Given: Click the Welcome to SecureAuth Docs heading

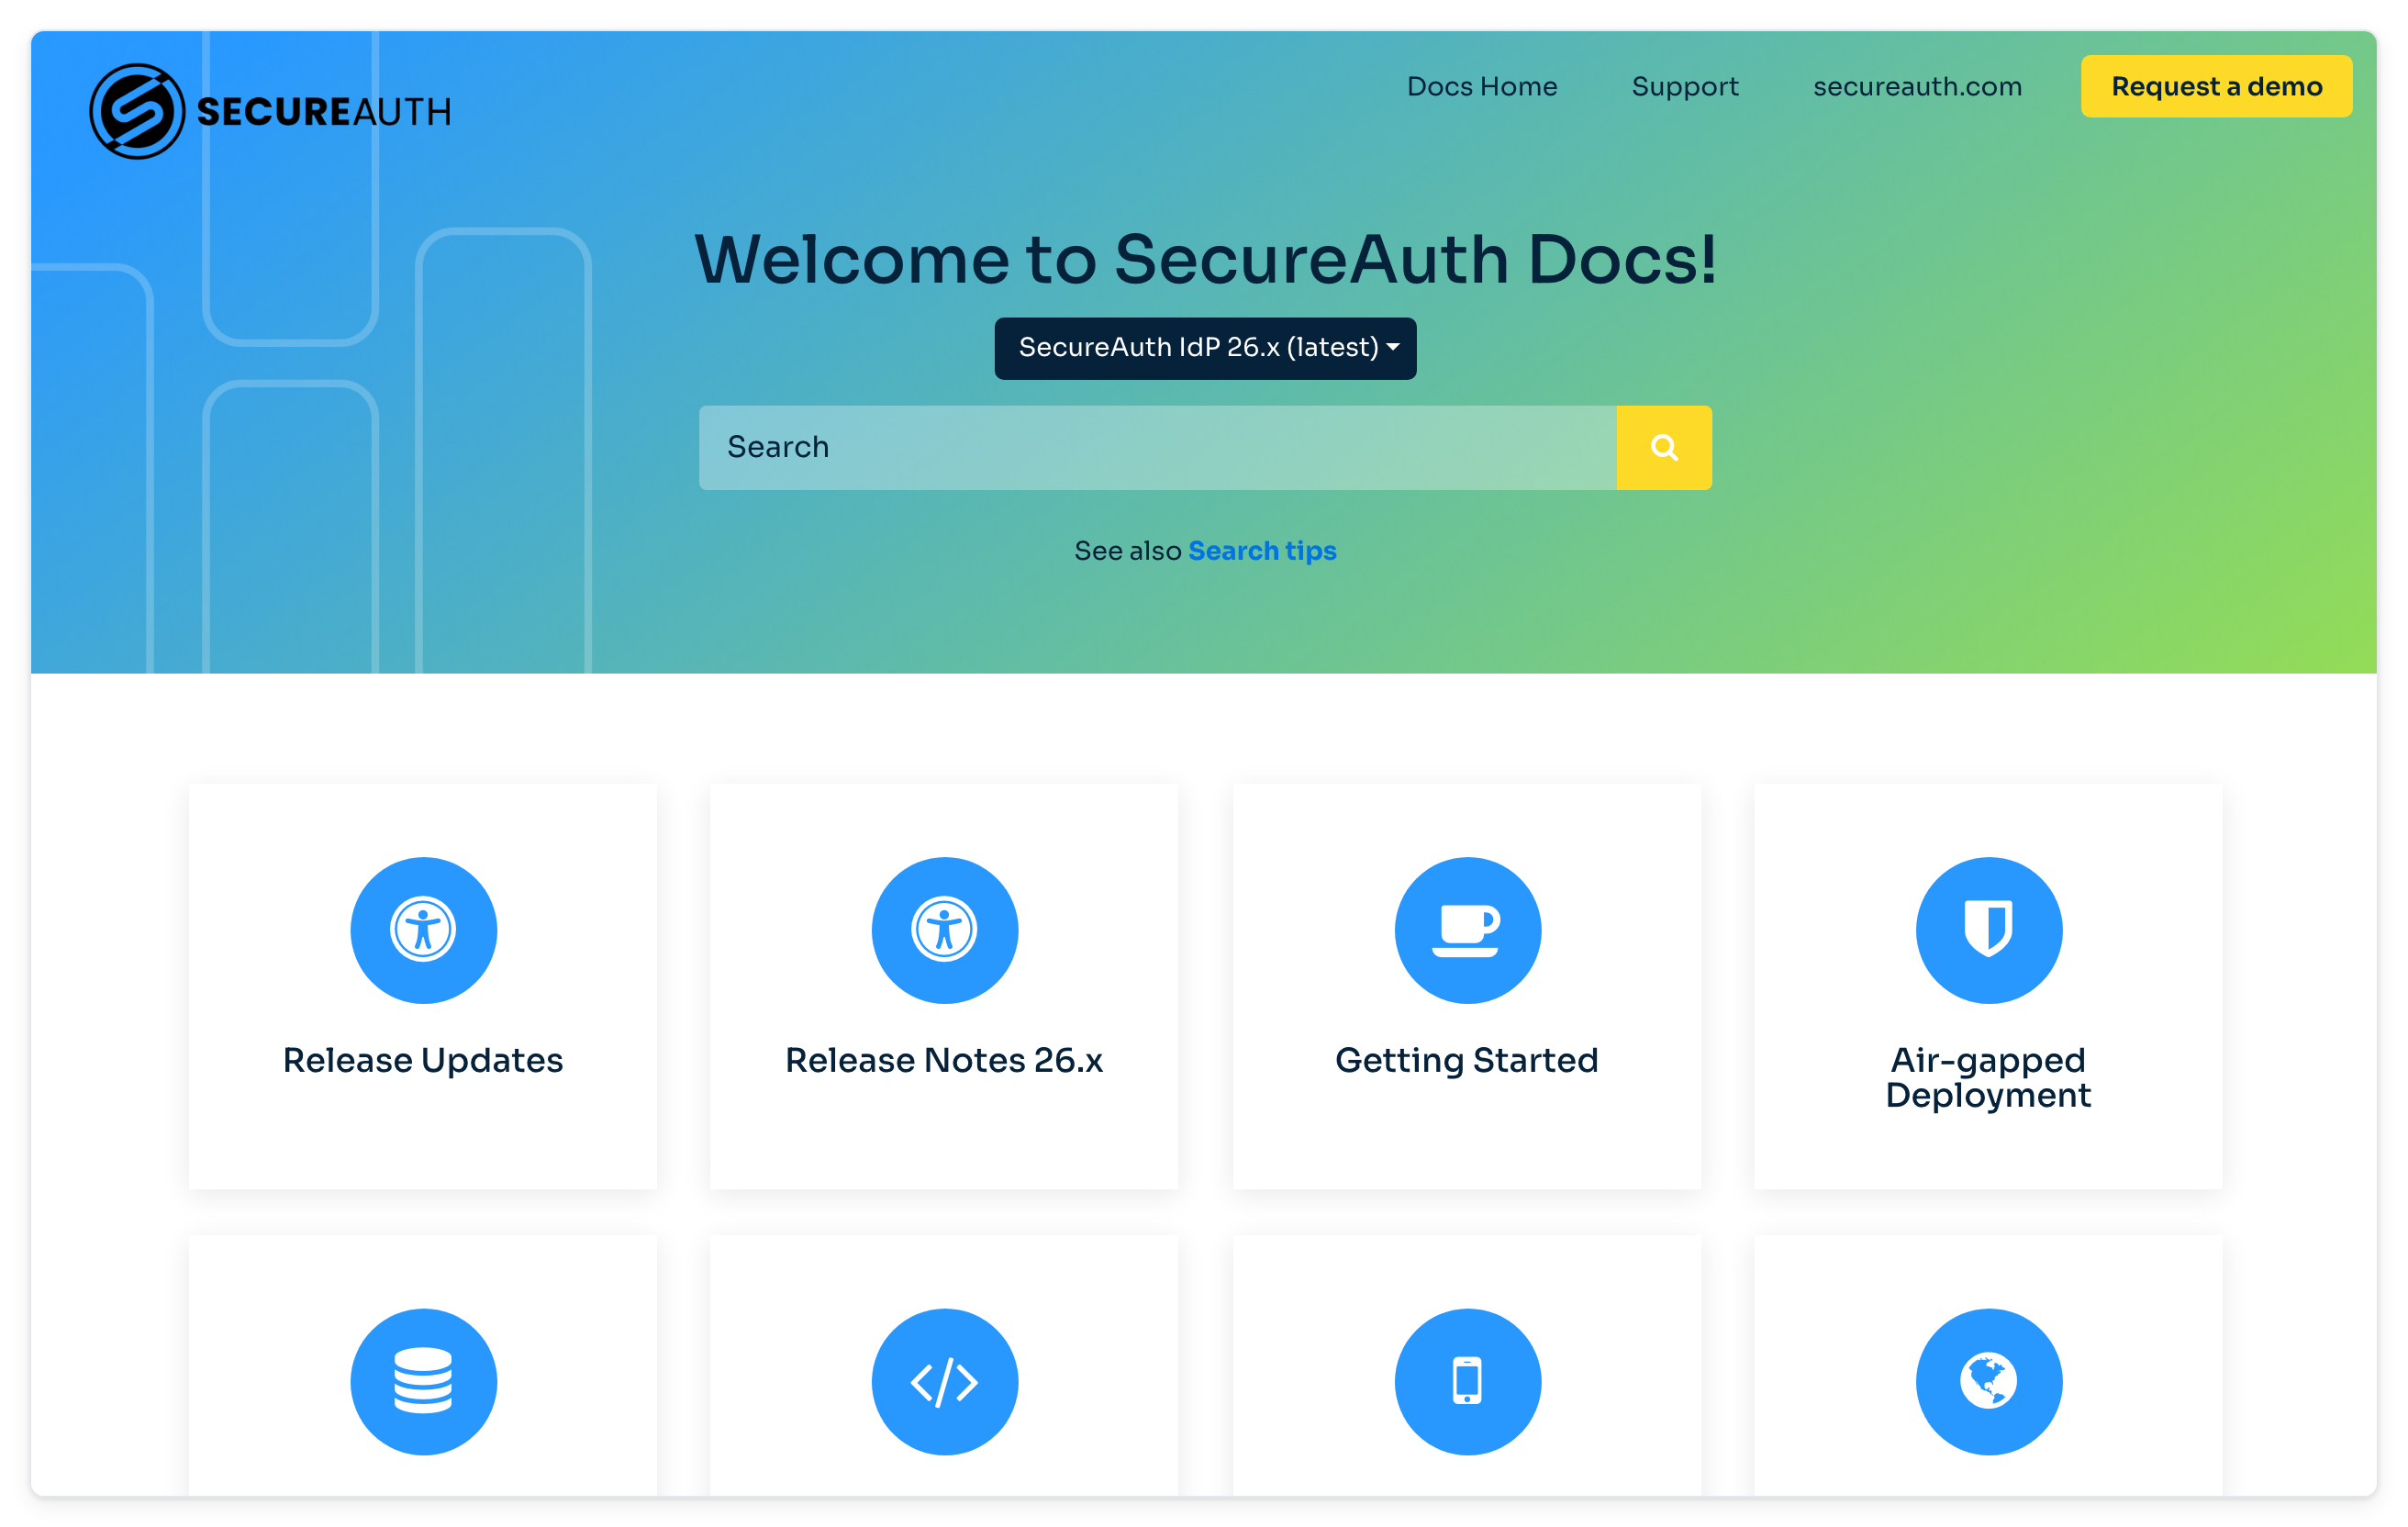Looking at the screenshot, I should pos(1205,259).
